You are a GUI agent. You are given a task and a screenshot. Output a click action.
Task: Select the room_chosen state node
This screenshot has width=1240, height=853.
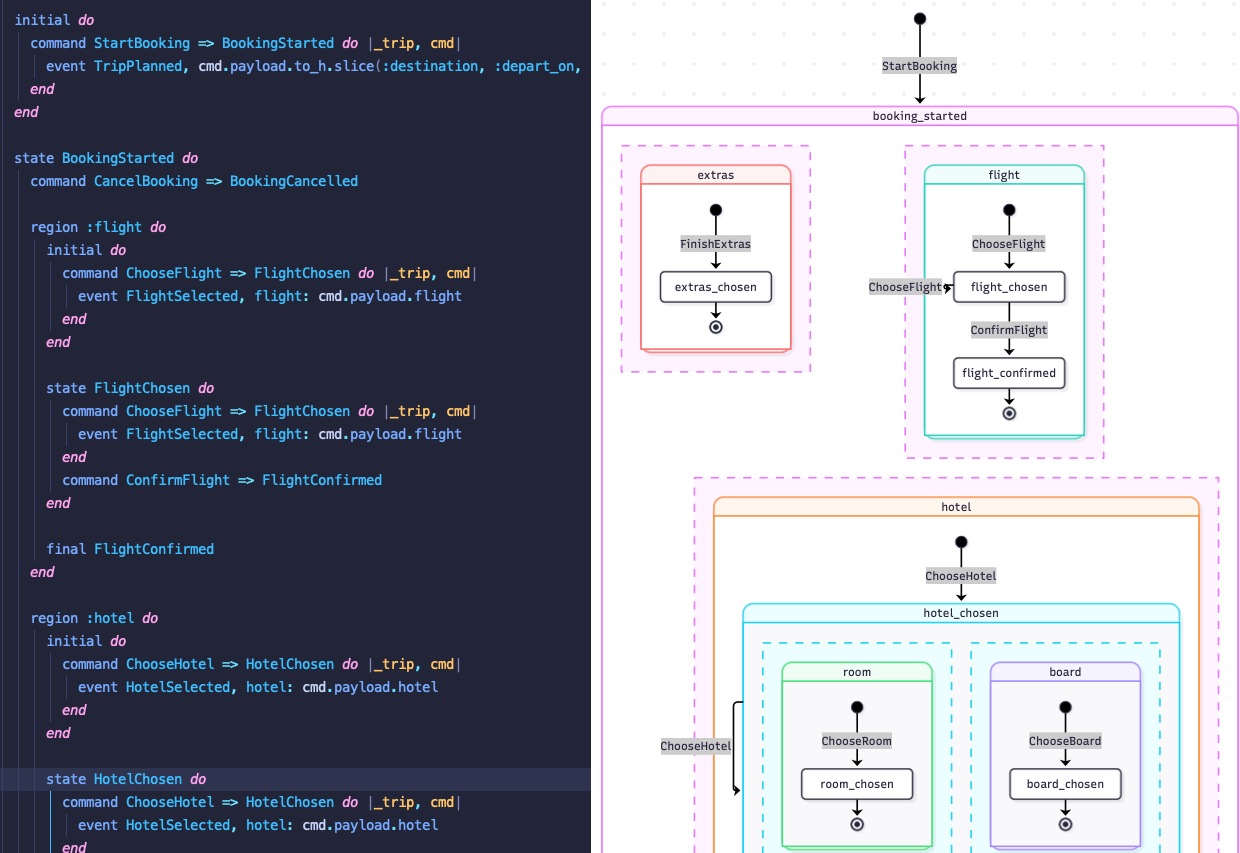tap(857, 784)
